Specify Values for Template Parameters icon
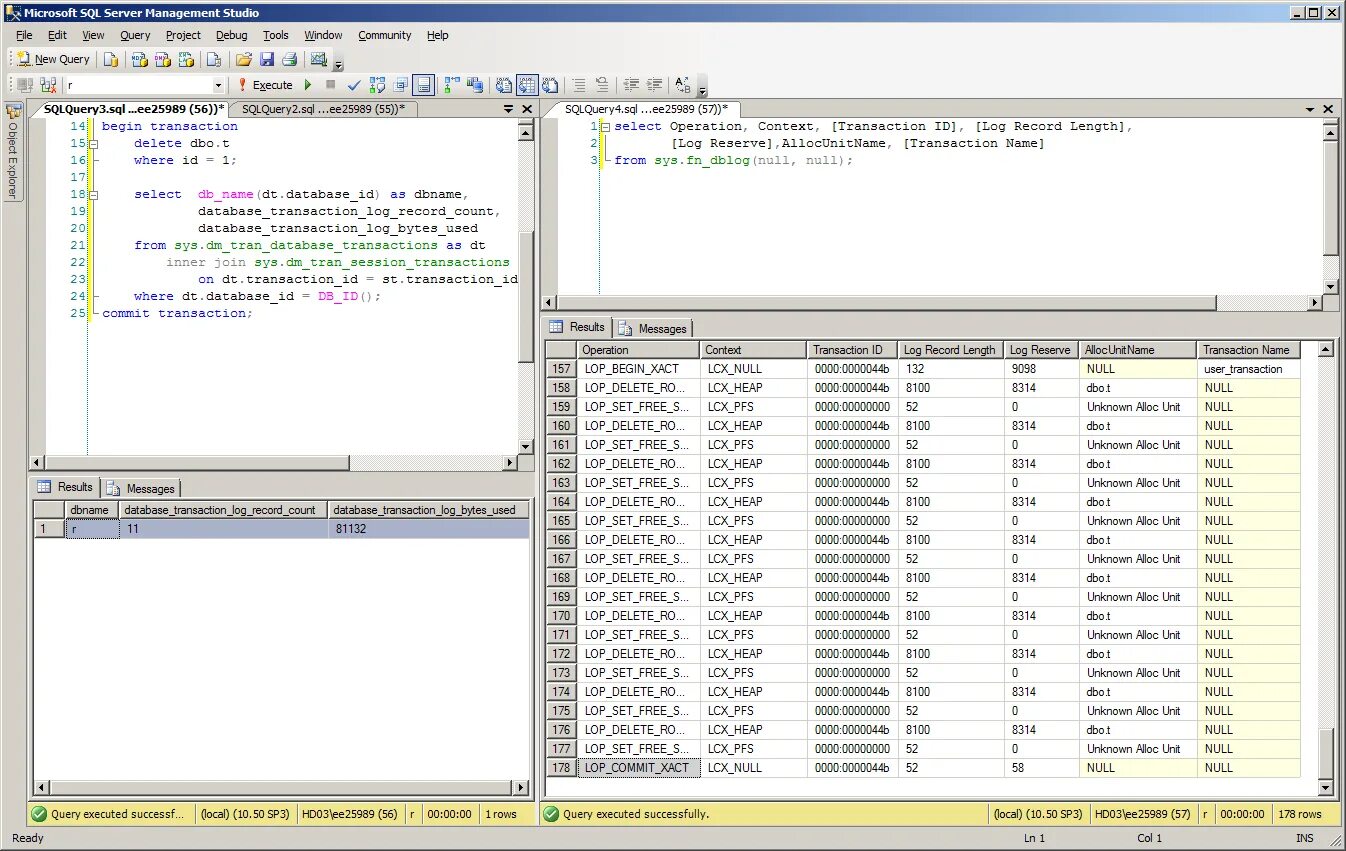The image size is (1346, 851). 684,85
